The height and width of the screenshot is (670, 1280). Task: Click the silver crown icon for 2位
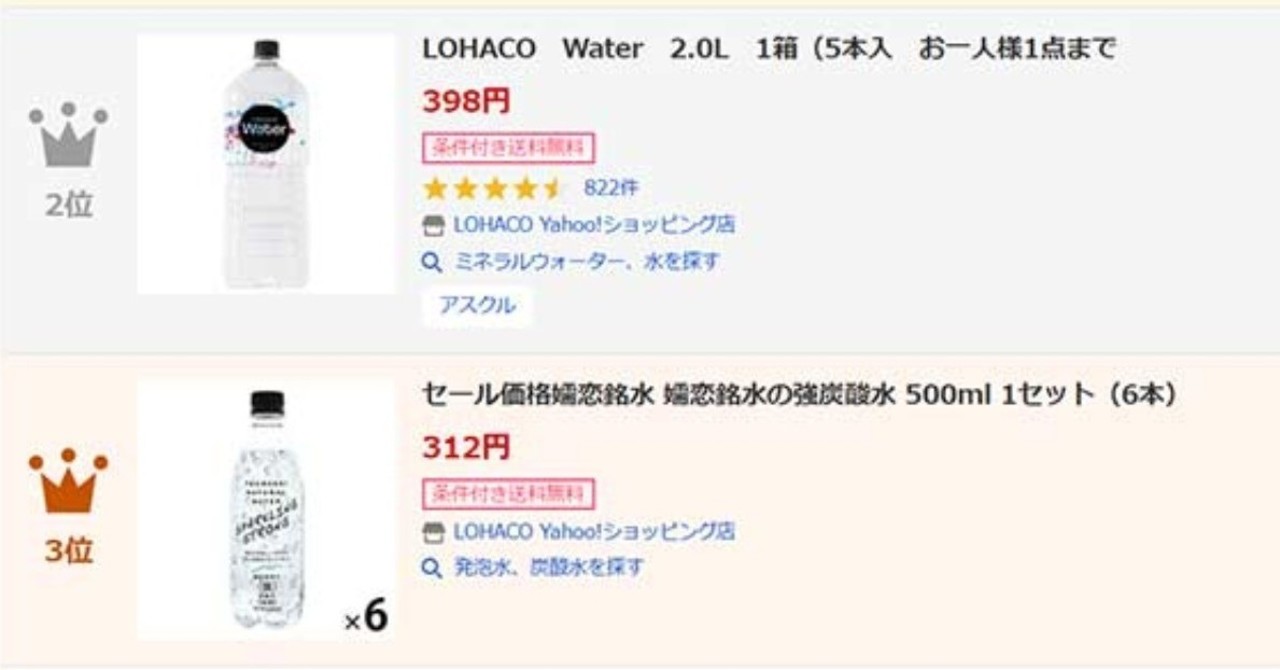[68, 134]
